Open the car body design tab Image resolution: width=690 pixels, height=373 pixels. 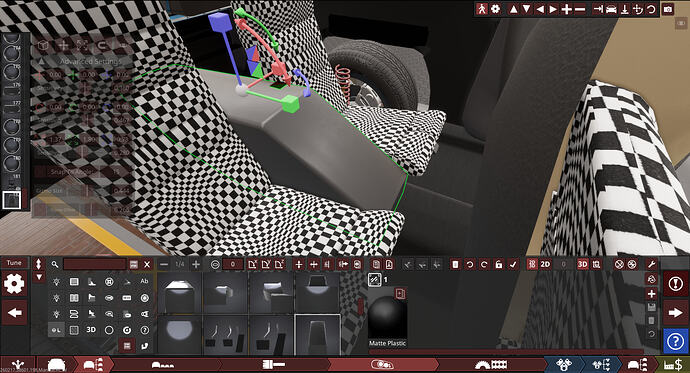[56, 365]
